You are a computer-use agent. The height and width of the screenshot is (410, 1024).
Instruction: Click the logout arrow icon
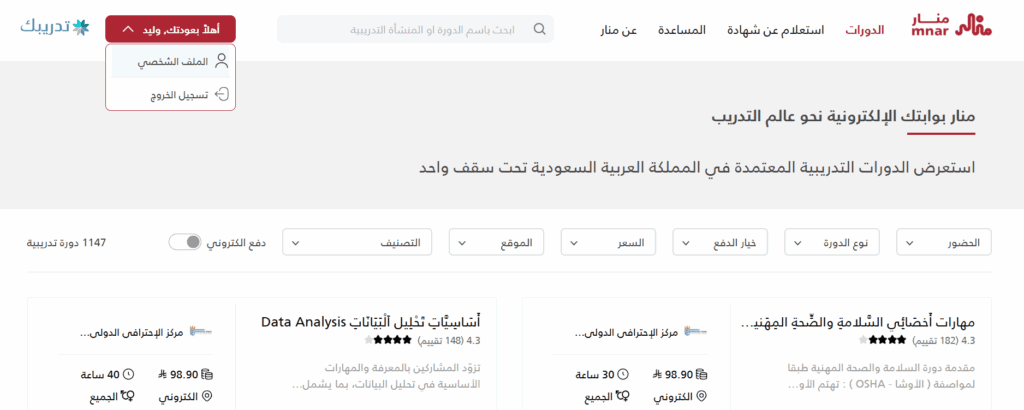(x=221, y=94)
